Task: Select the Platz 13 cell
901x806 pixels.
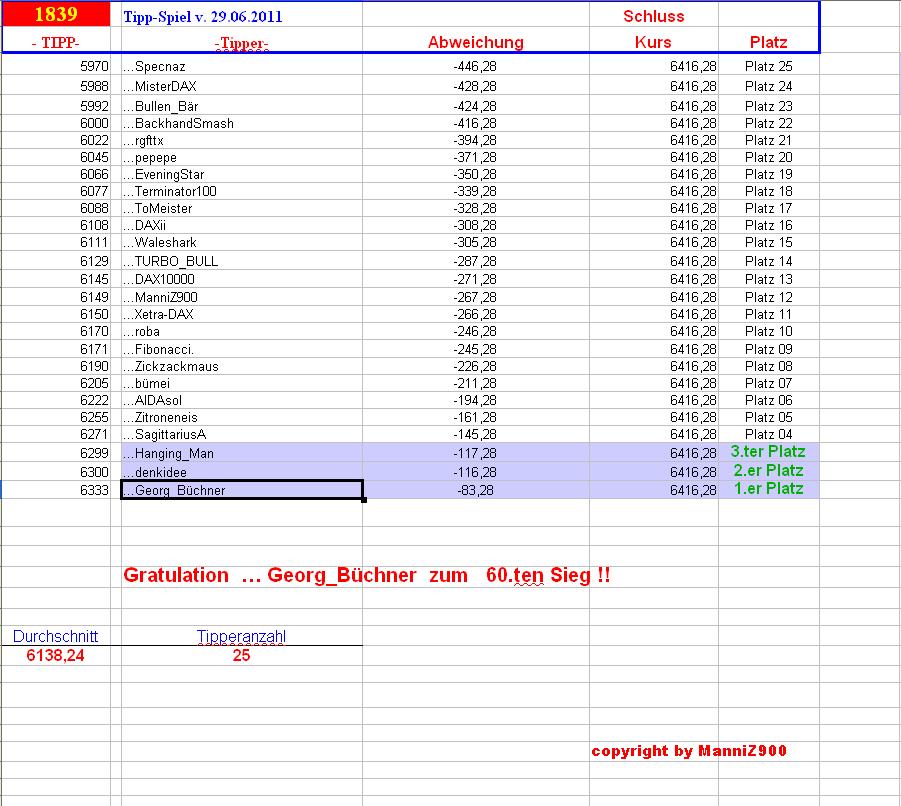Action: tap(769, 279)
